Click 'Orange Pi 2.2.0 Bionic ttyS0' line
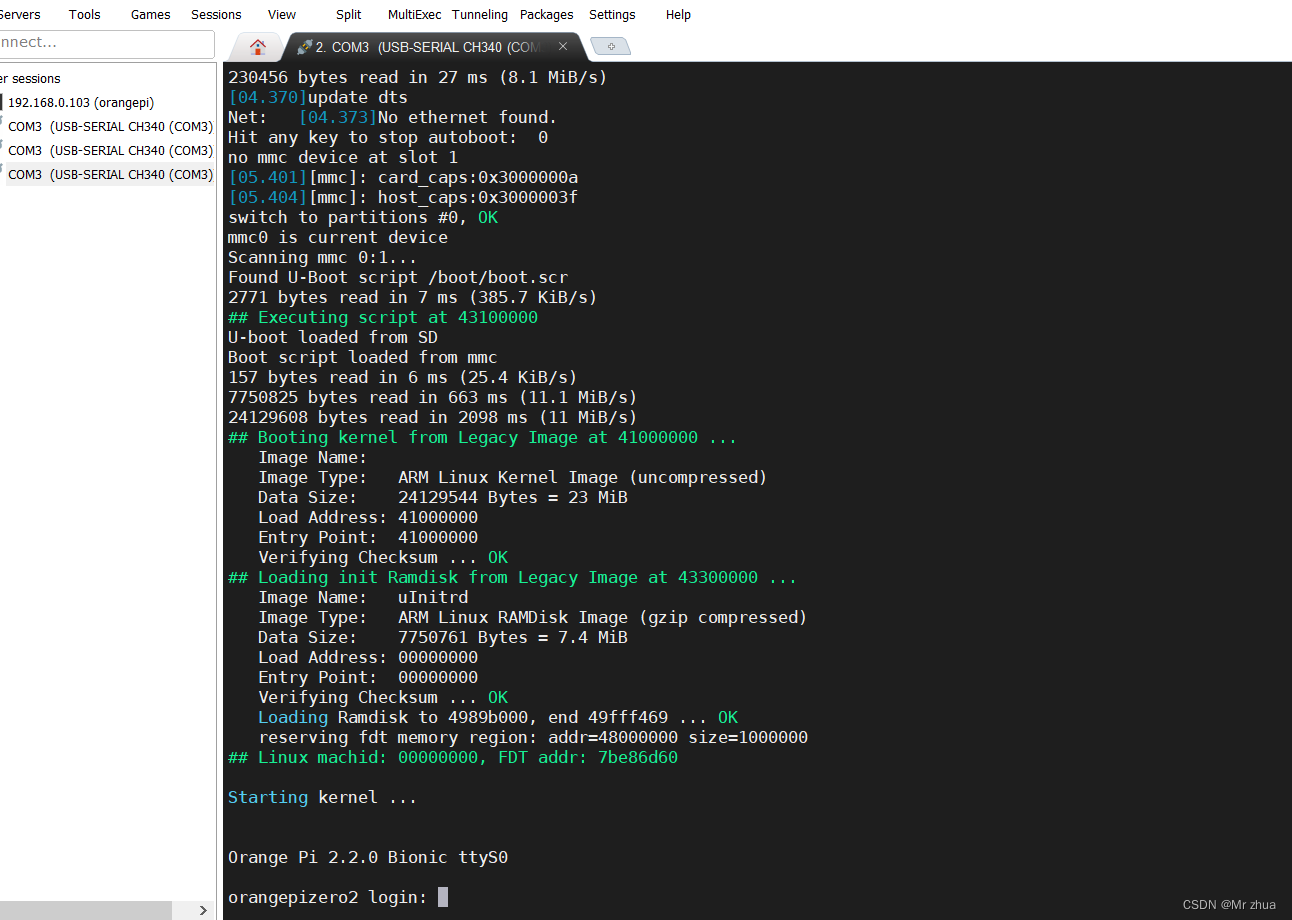 tap(368, 857)
